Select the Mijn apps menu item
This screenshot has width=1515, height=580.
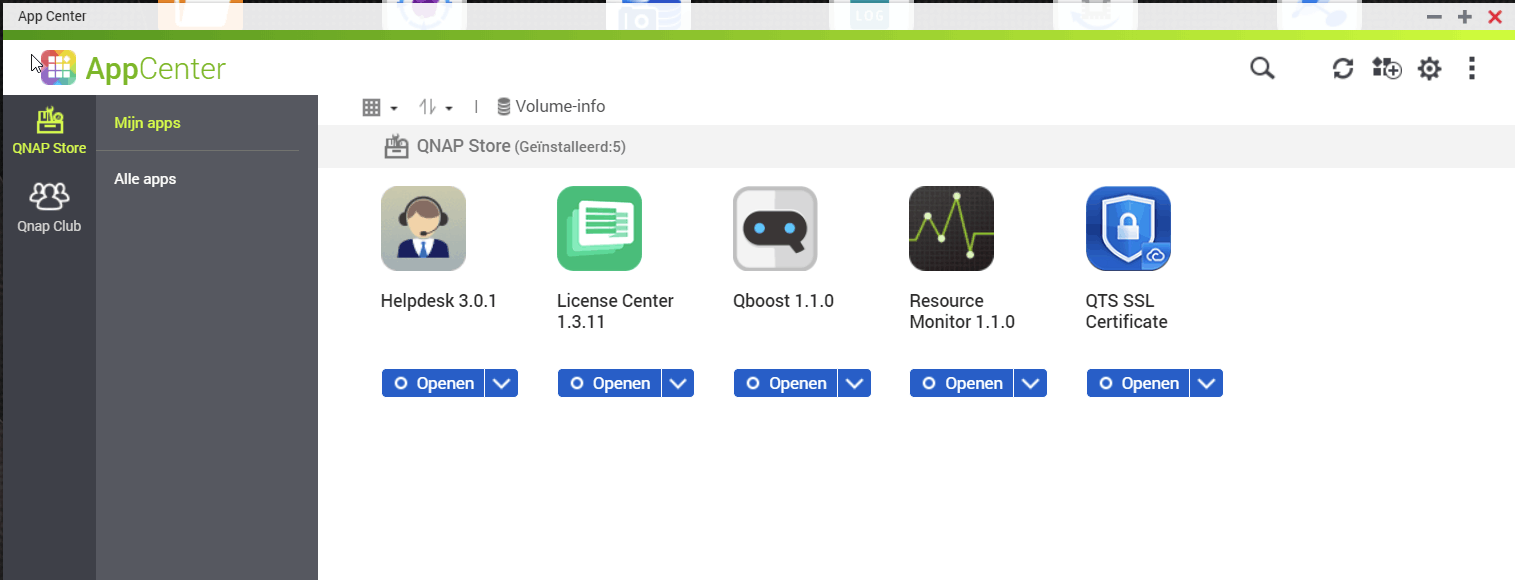pos(147,123)
